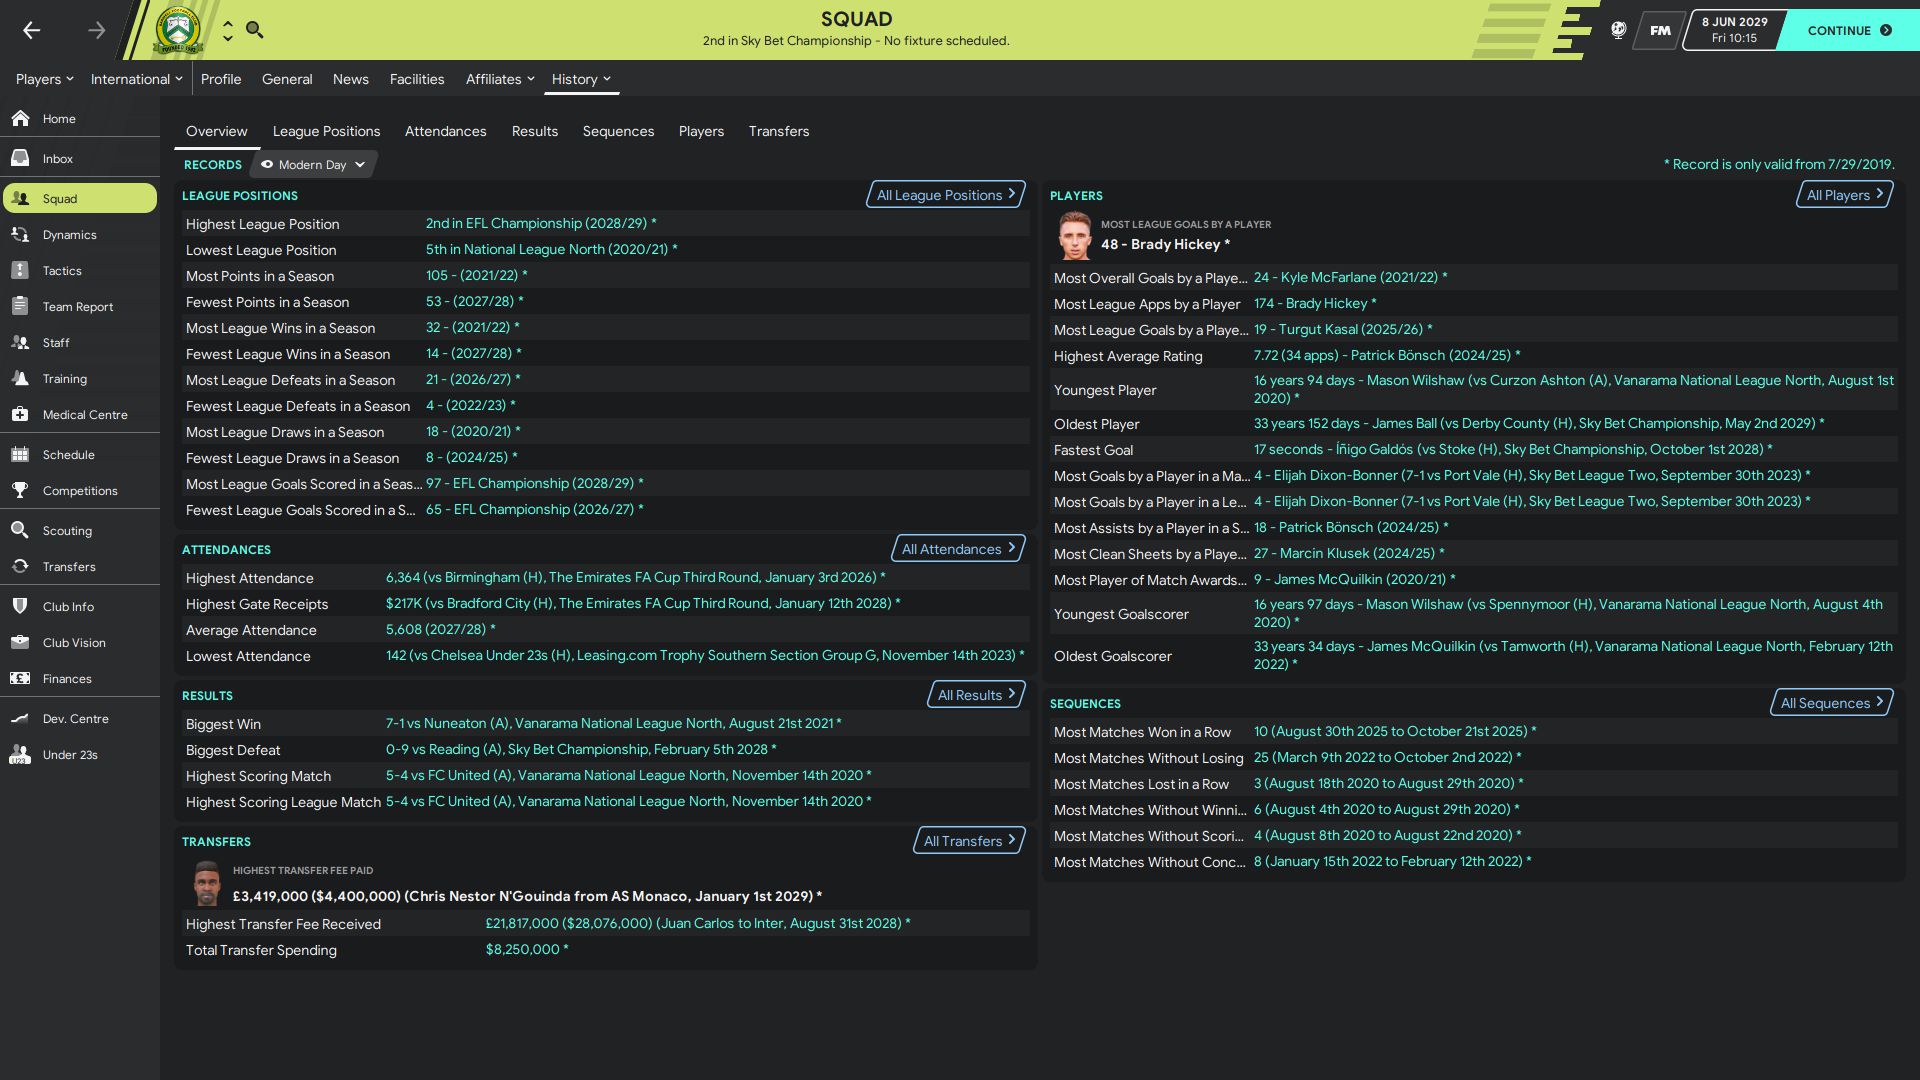Open the Facilities menu item

[417, 79]
